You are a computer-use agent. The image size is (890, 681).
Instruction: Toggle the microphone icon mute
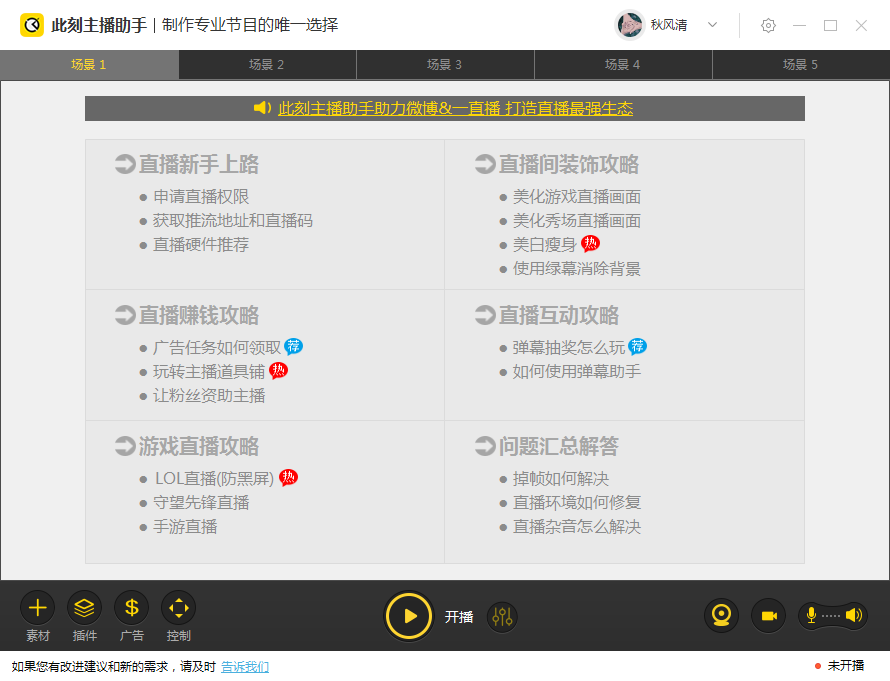[x=812, y=615]
